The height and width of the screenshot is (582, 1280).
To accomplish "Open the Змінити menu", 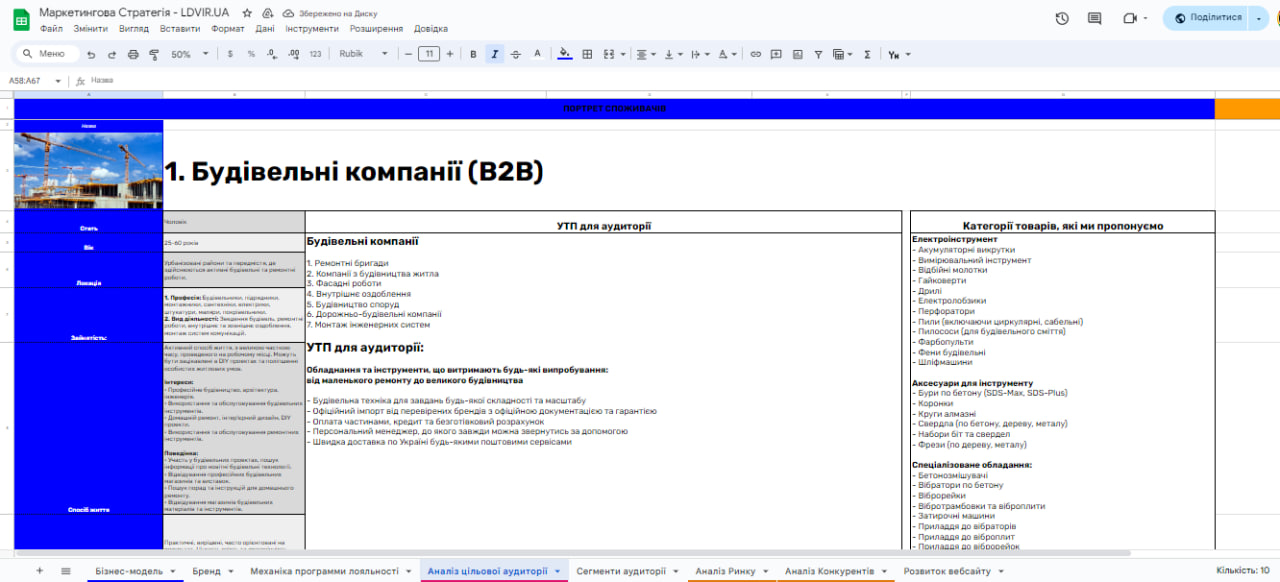I will [x=91, y=29].
